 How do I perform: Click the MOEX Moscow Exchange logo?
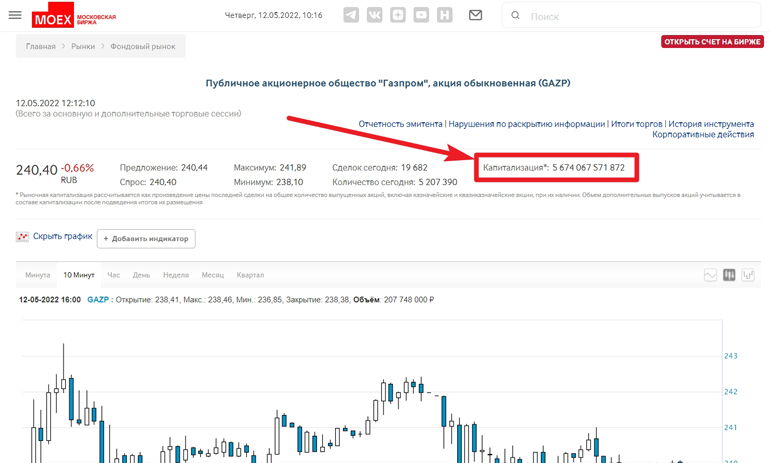tap(74, 16)
